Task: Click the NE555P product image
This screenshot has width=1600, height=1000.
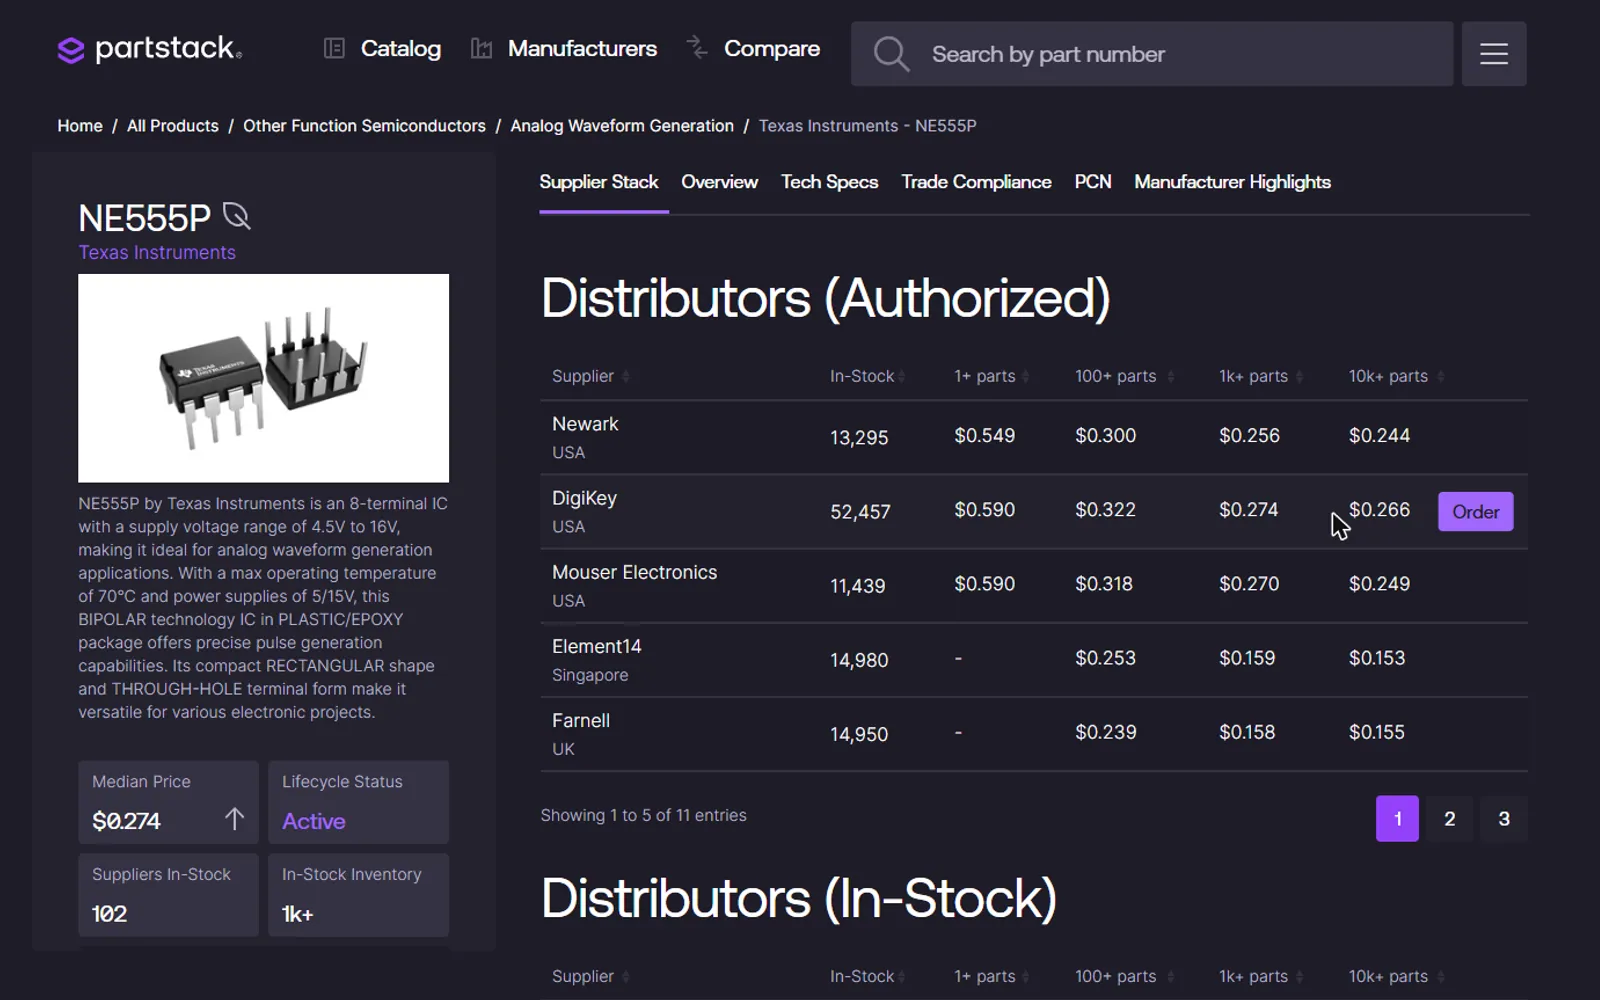Action: coord(264,378)
